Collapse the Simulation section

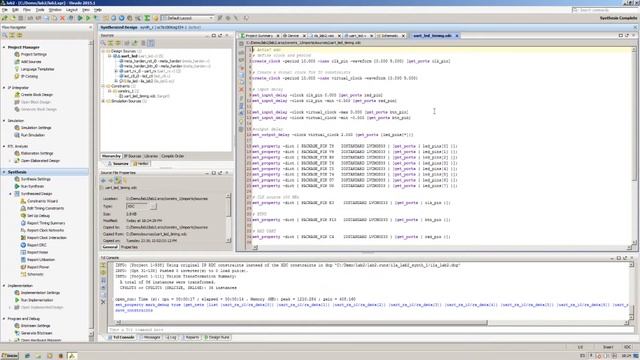(x=4, y=121)
